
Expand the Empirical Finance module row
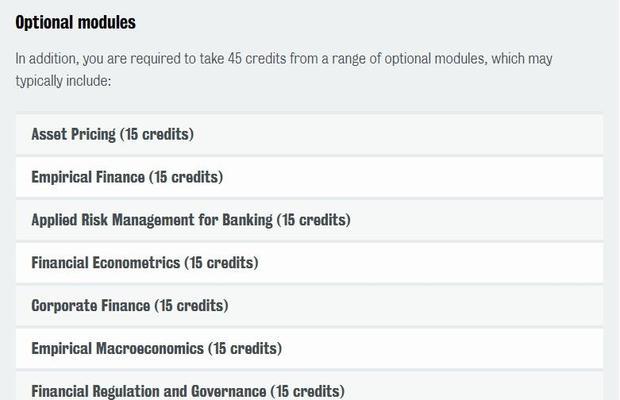coord(310,177)
